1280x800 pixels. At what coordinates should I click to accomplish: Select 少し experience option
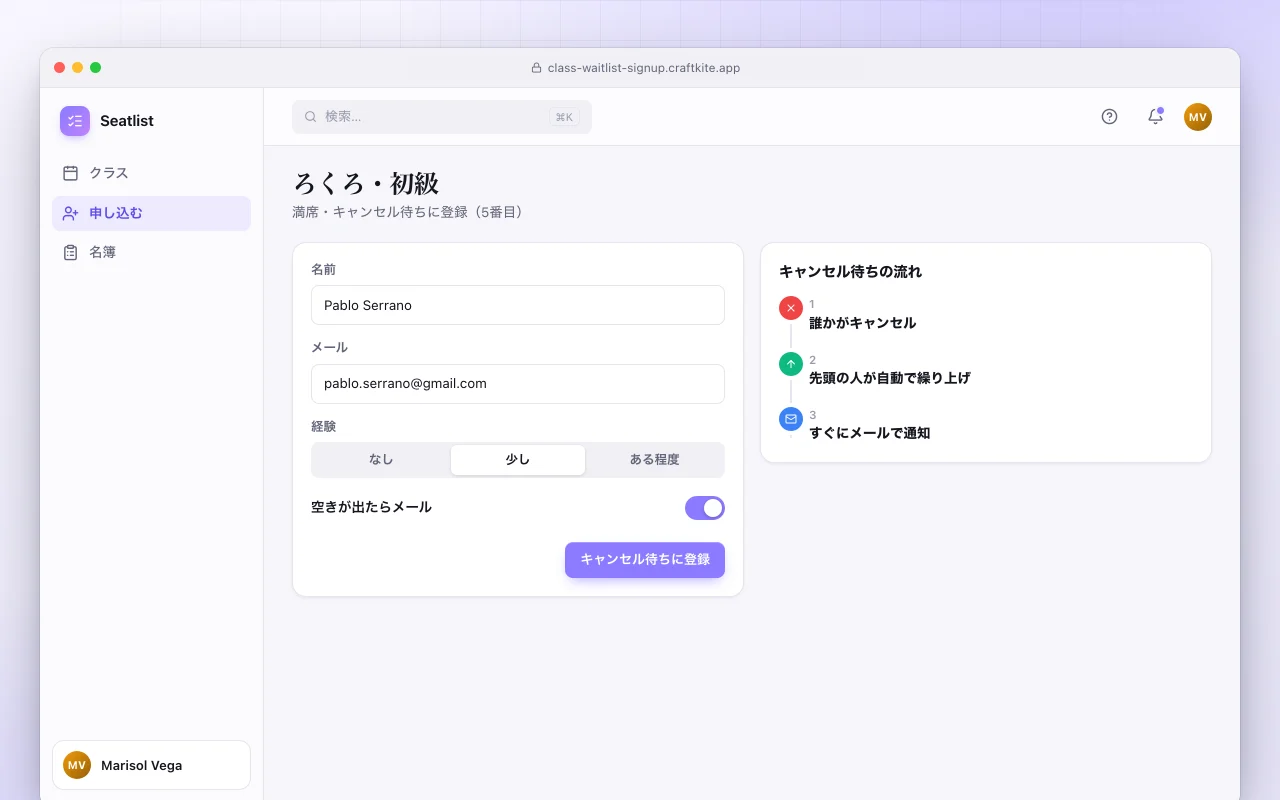[x=518, y=460]
